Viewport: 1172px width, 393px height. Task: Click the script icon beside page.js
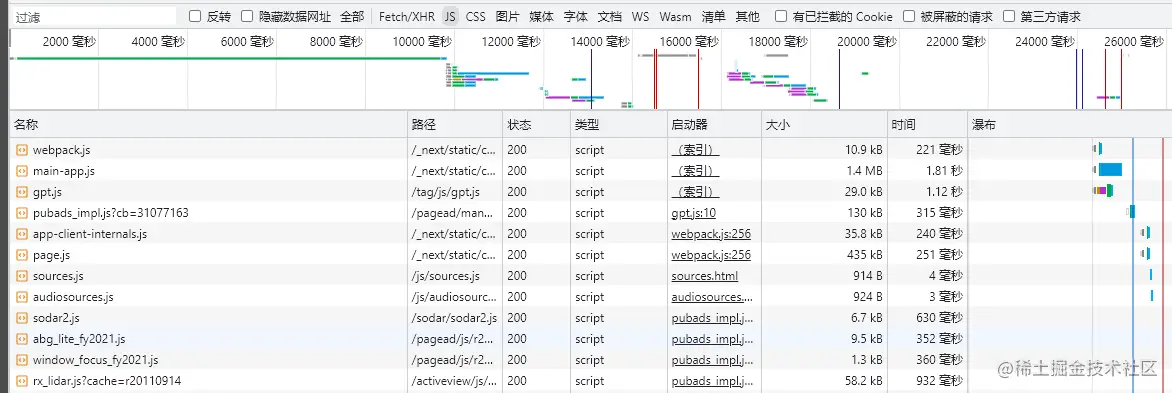[22, 255]
